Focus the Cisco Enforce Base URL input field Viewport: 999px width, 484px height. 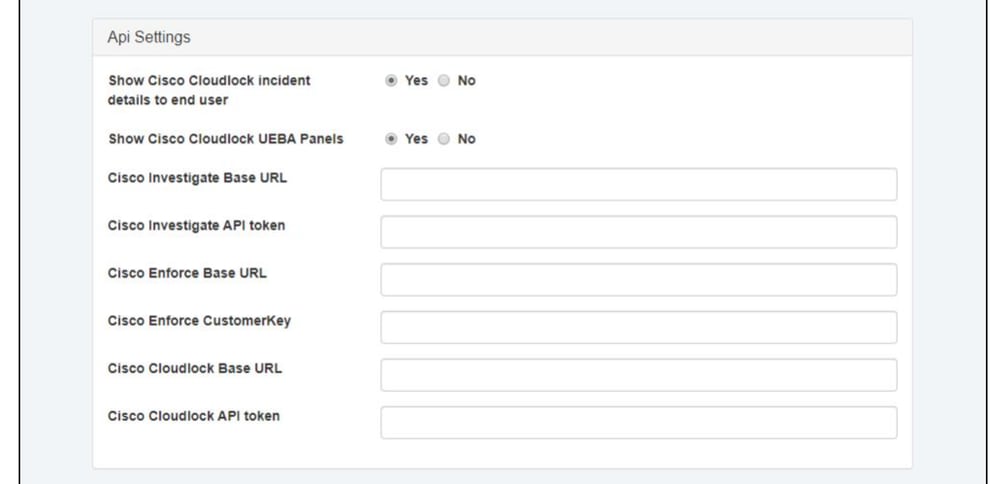(638, 280)
